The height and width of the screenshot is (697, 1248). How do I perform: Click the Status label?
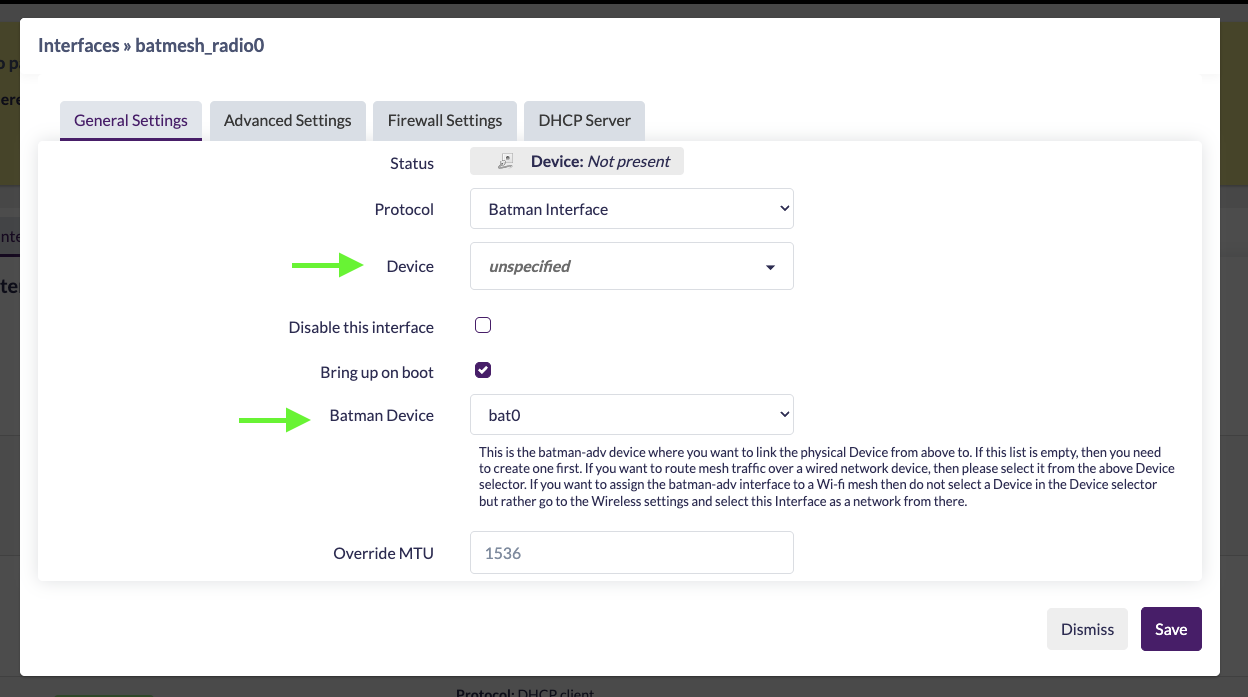(x=412, y=163)
